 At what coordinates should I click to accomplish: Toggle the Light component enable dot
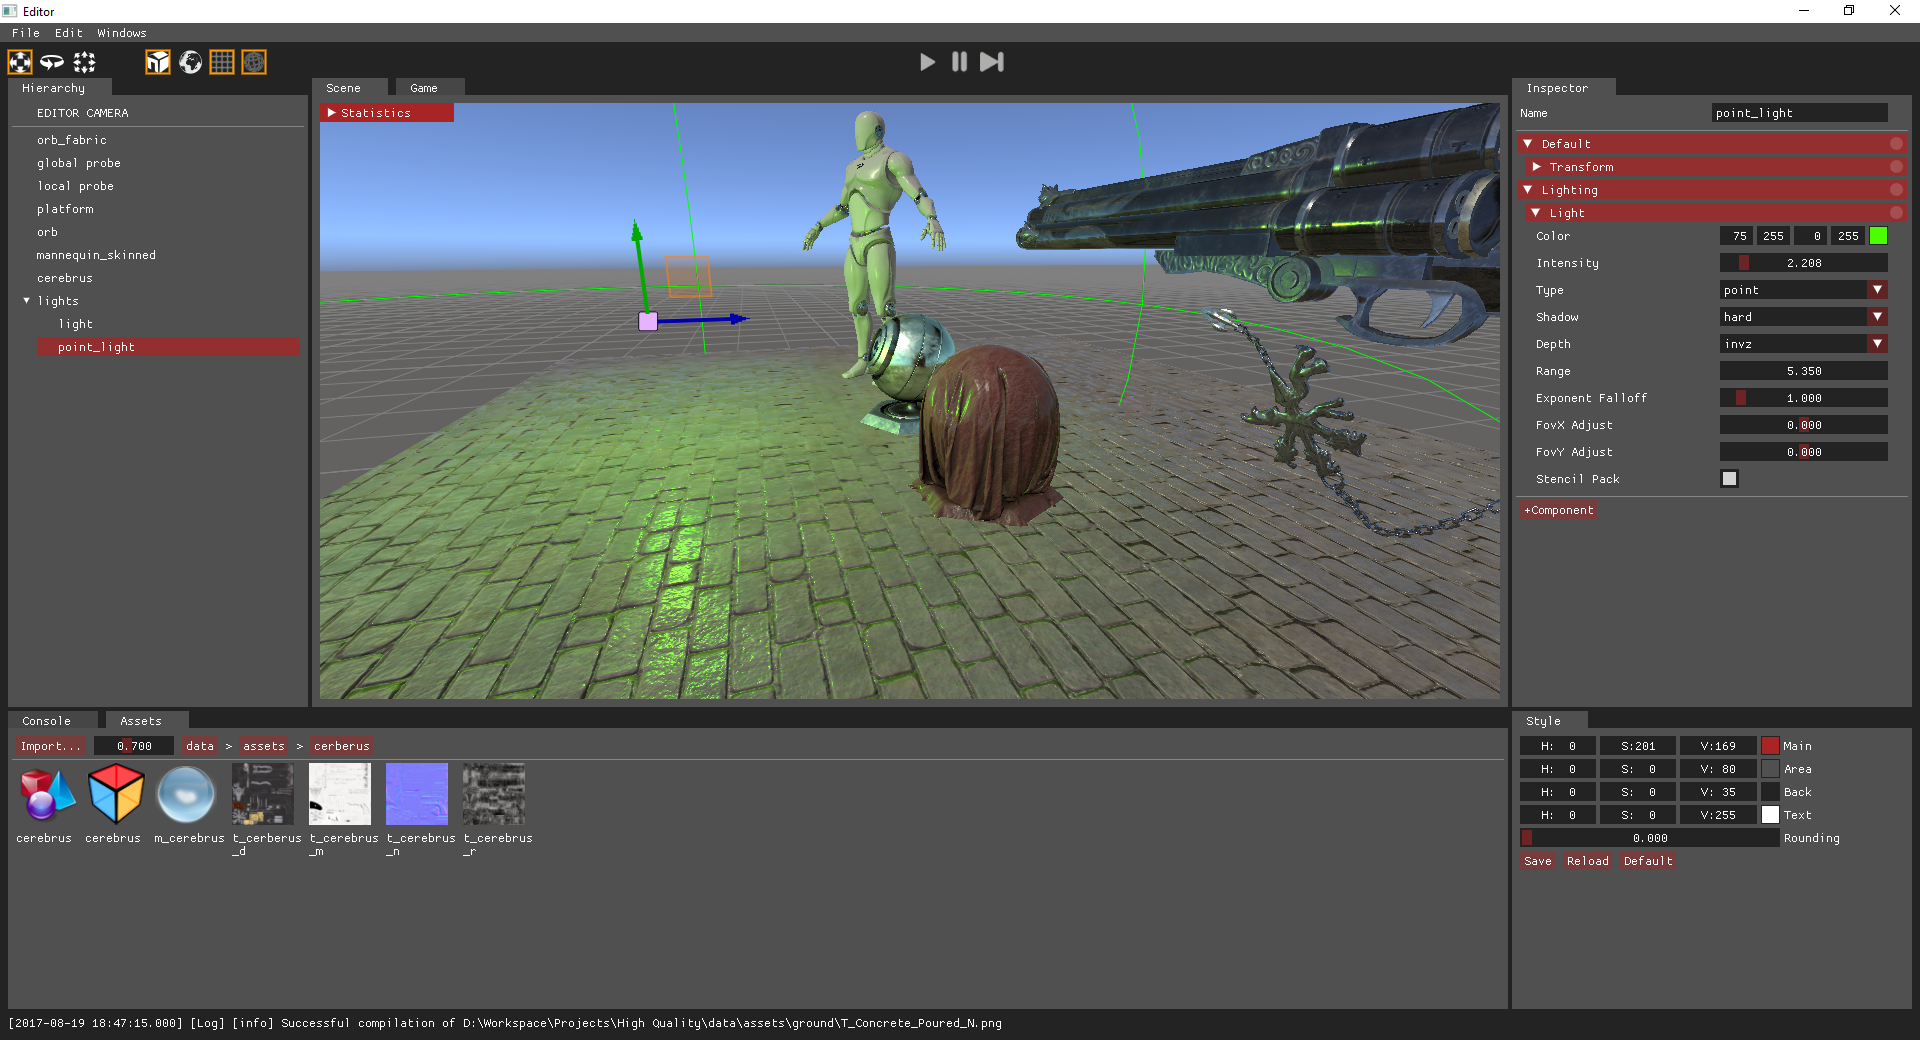click(1897, 212)
